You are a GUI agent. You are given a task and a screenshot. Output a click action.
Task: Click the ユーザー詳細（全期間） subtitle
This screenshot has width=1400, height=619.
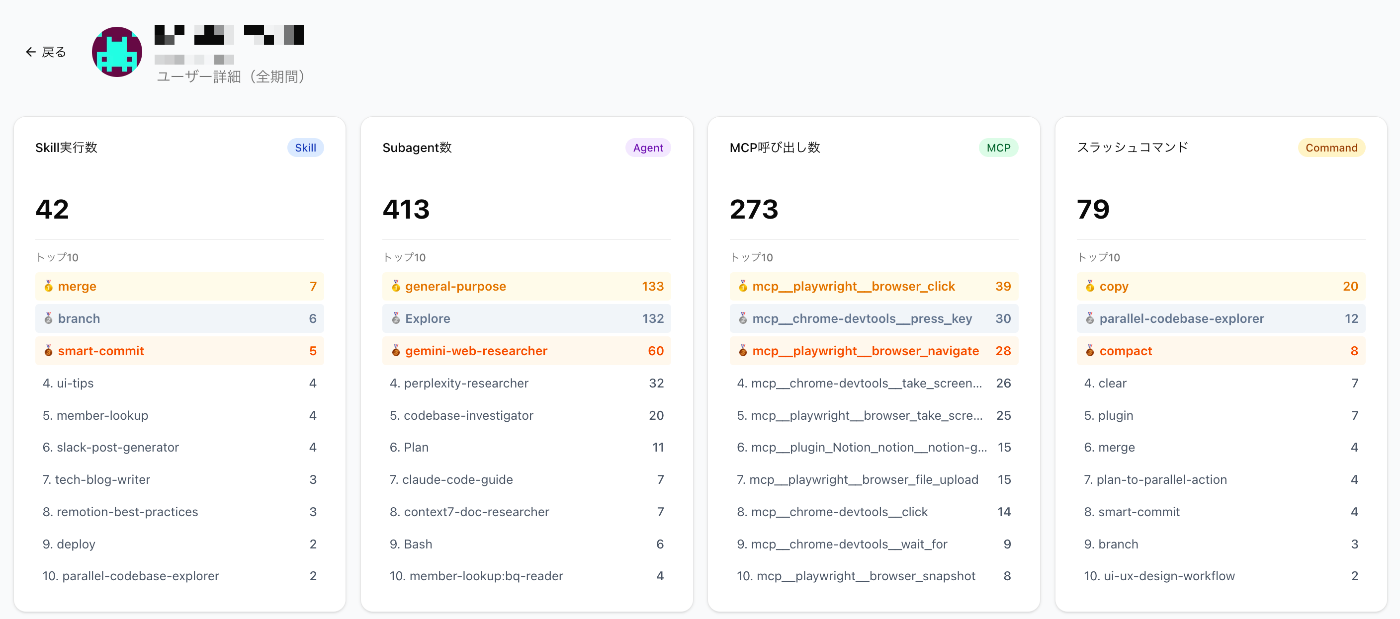(231, 76)
